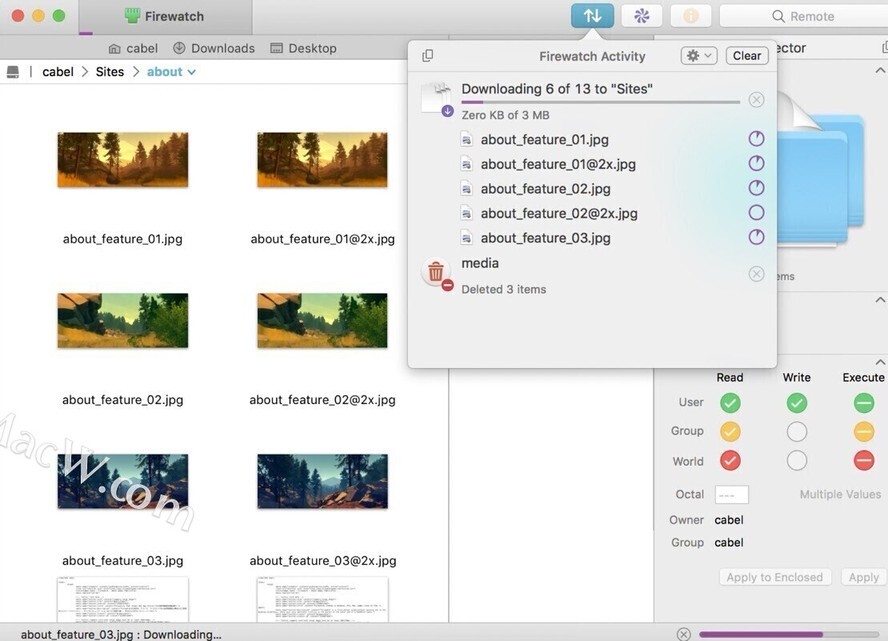This screenshot has width=888, height=641.
Task: Toggle User Write permission
Action: click(x=797, y=403)
